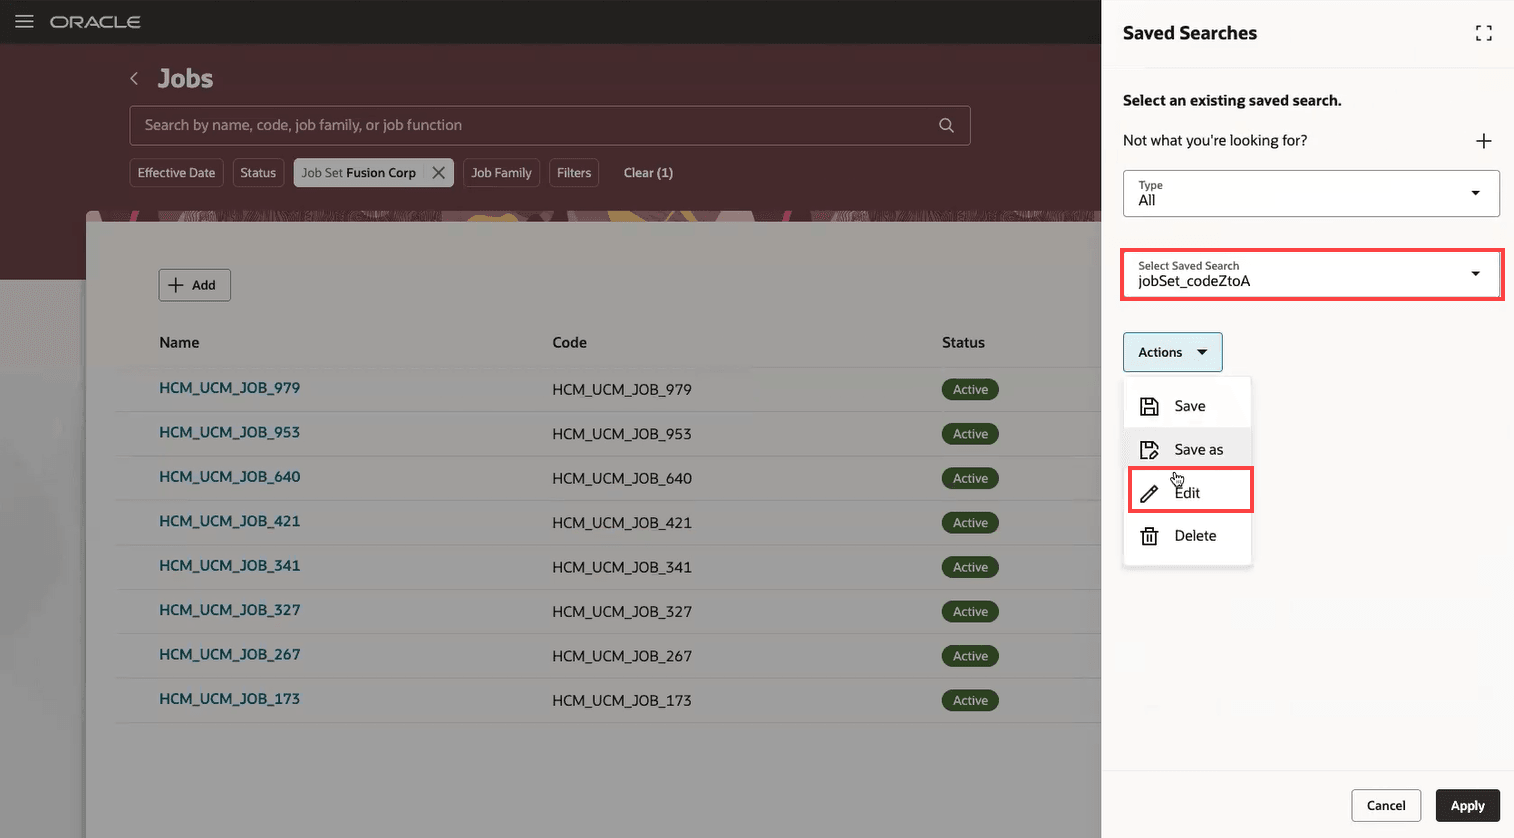Open the hamburger navigation menu
Screen dimensions: 1514x838
pos(24,22)
